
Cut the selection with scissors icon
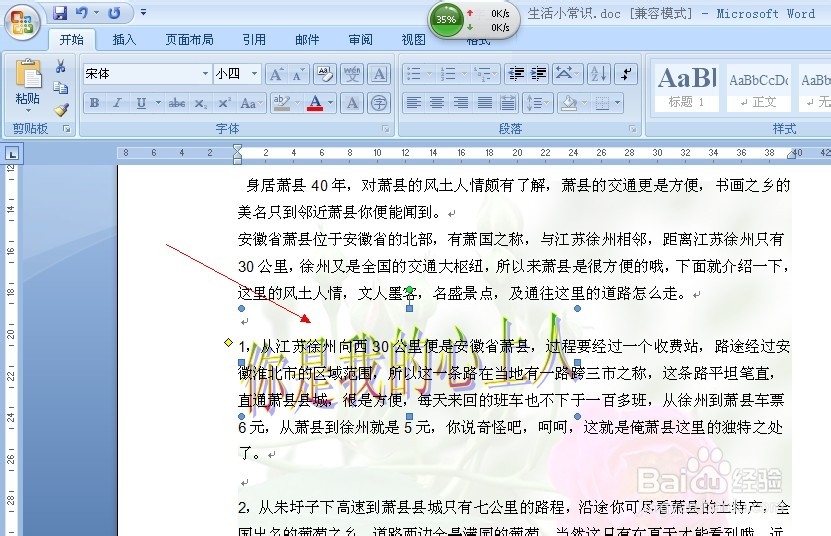click(x=60, y=66)
